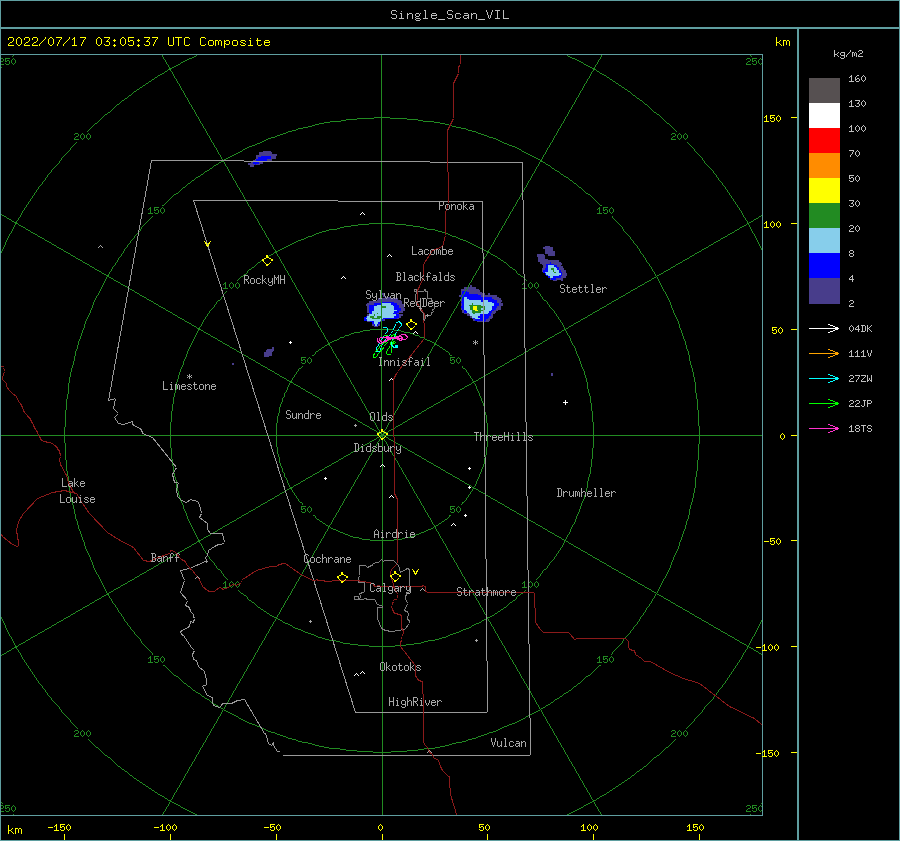The width and height of the screenshot is (900, 841).
Task: Click the yellow diamond marker near Cochrane
Action: coord(343,577)
